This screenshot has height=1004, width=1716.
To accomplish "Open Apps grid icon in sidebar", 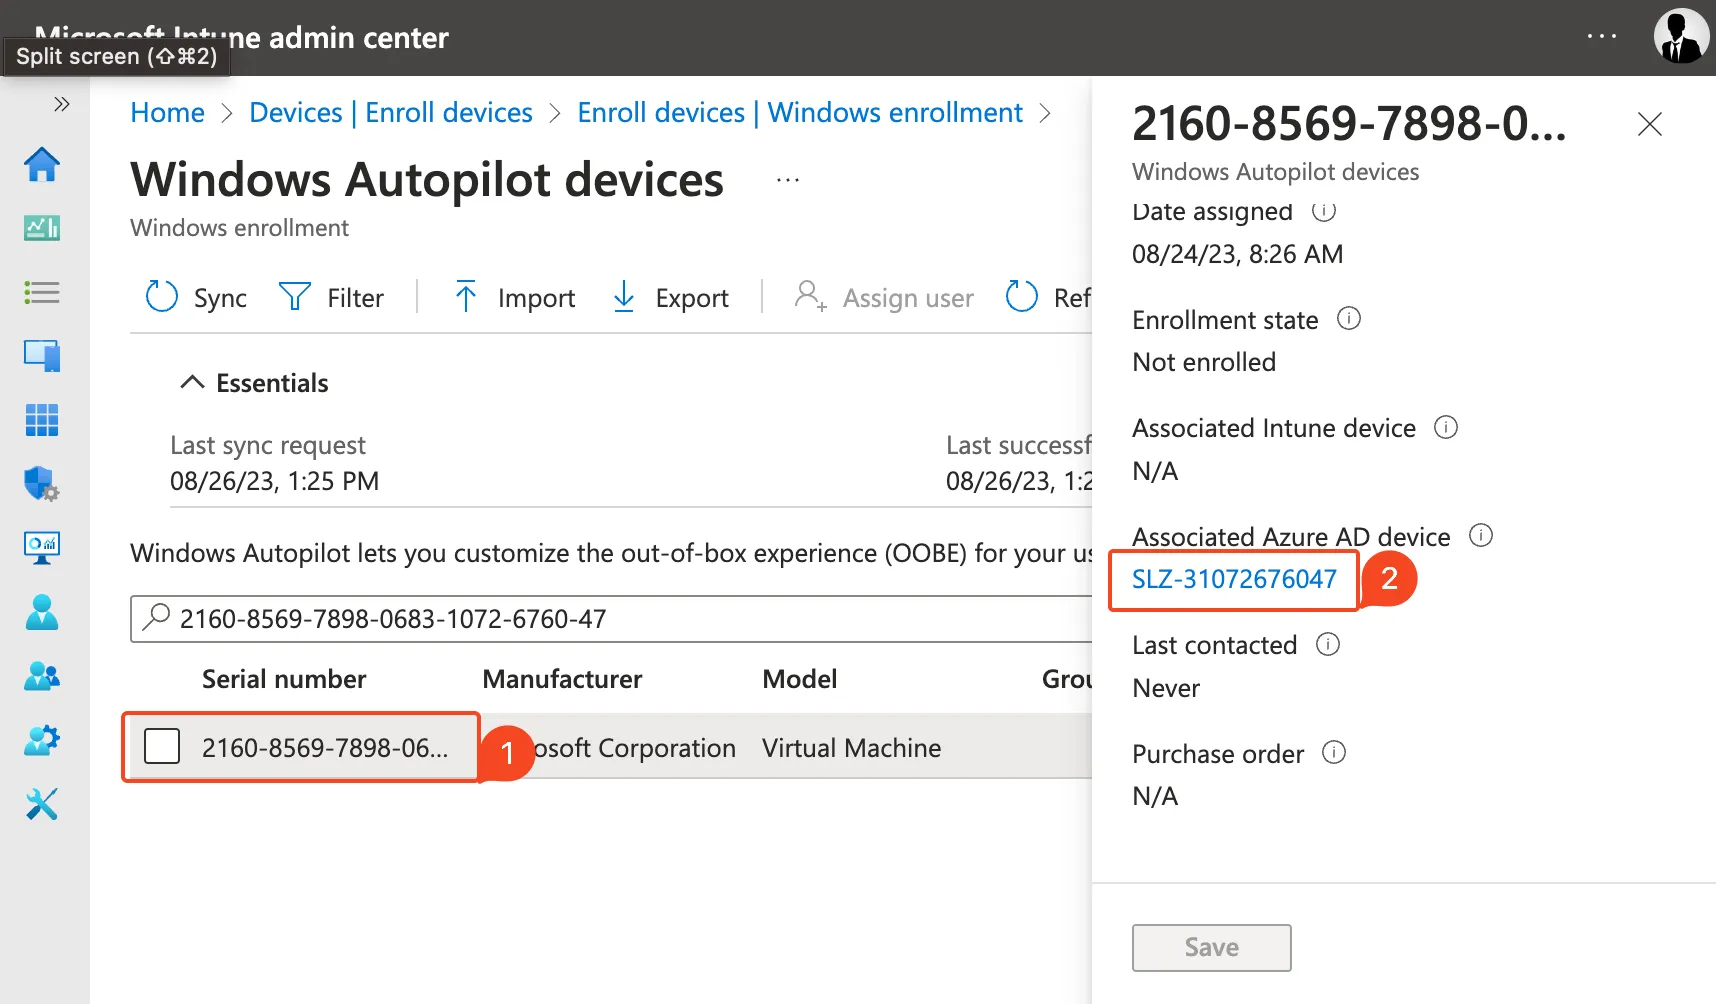I will [x=42, y=420].
